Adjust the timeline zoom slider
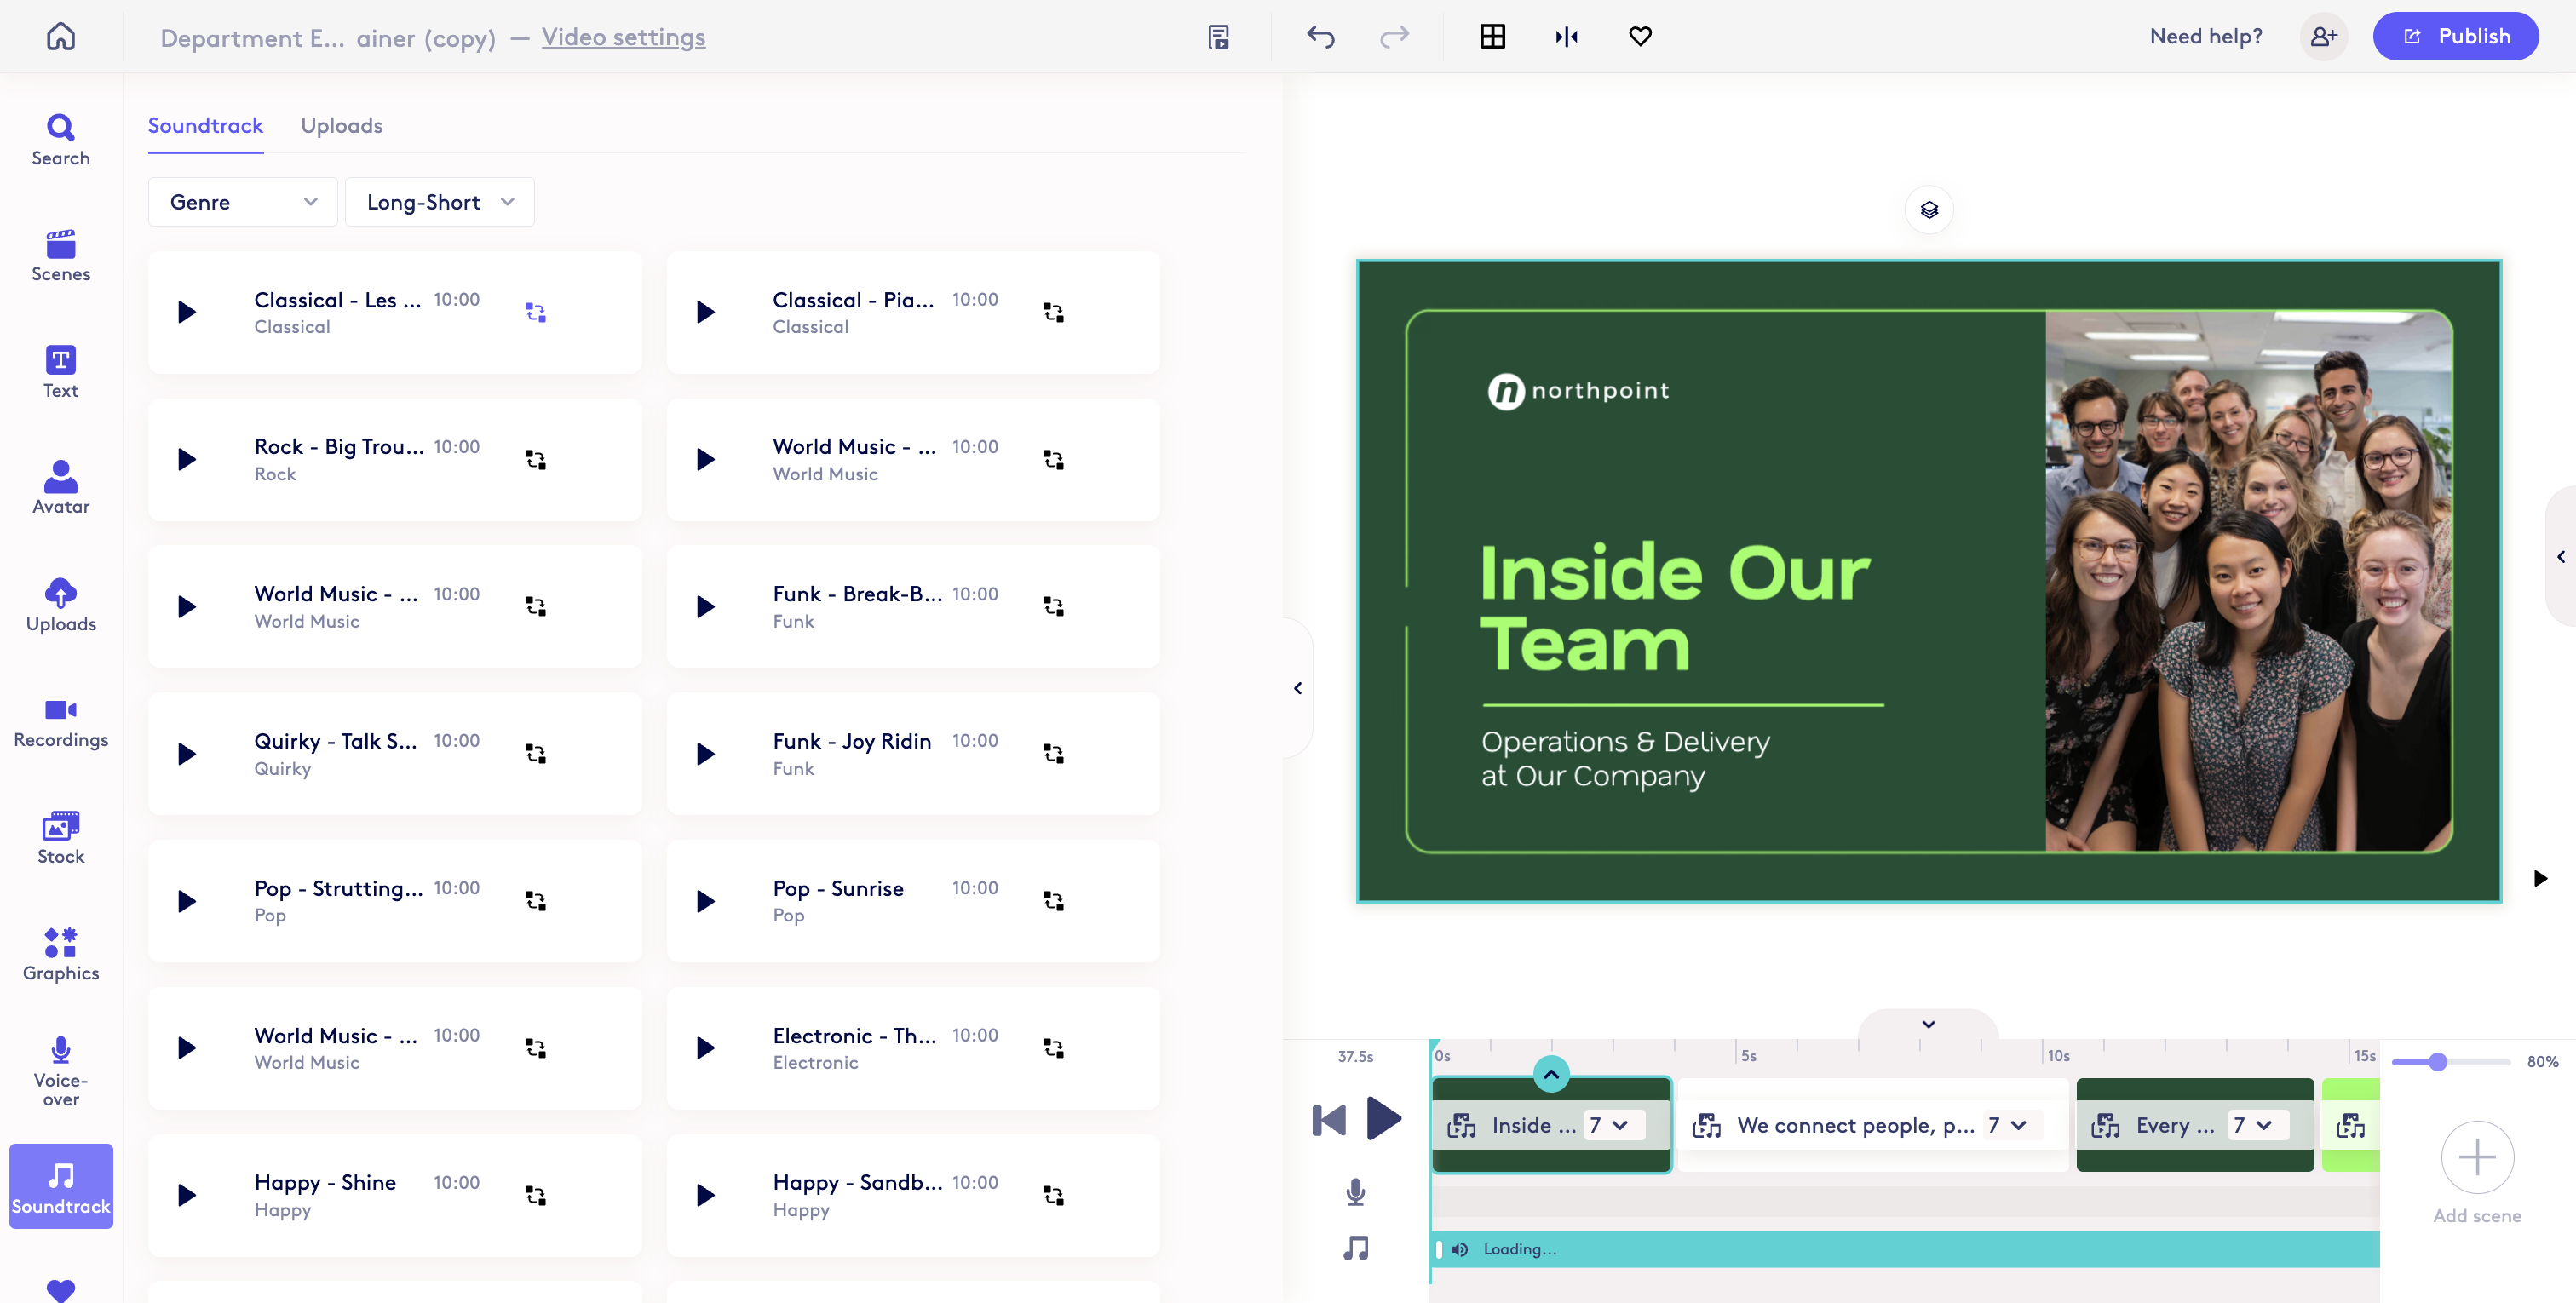 [2437, 1062]
